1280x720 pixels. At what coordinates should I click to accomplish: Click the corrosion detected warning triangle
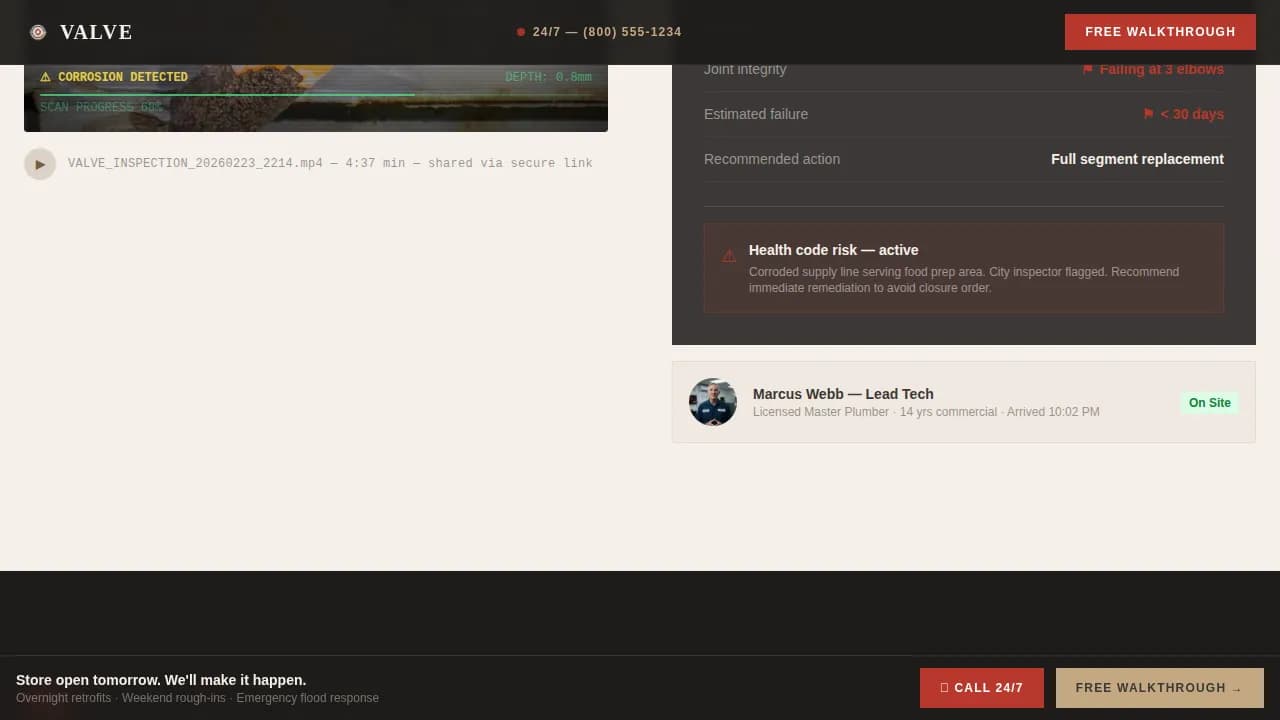[45, 77]
